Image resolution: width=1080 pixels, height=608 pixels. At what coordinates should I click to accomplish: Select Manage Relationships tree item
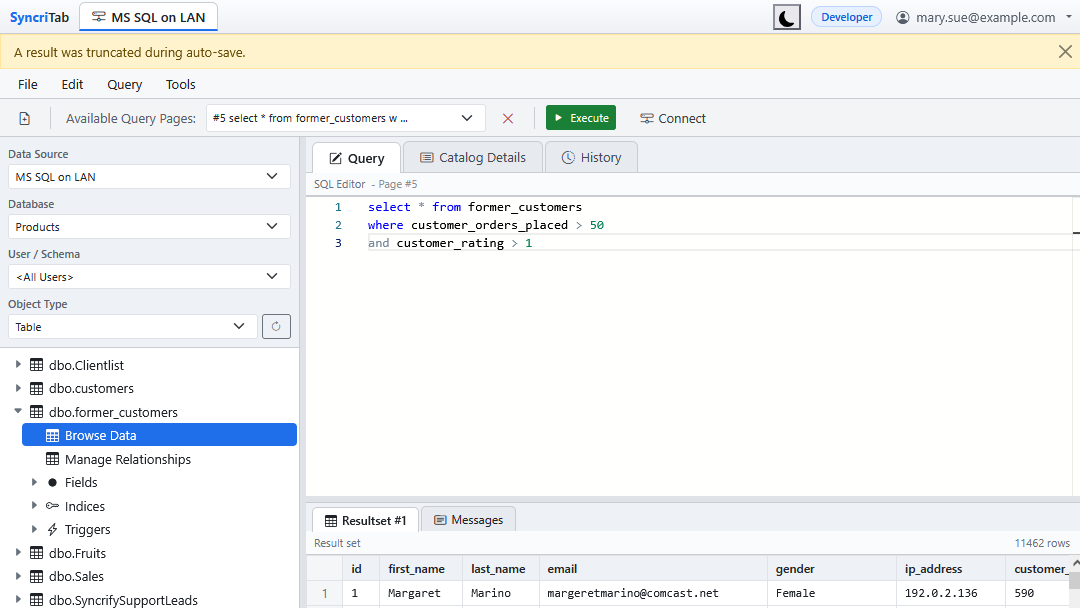pos(127,459)
